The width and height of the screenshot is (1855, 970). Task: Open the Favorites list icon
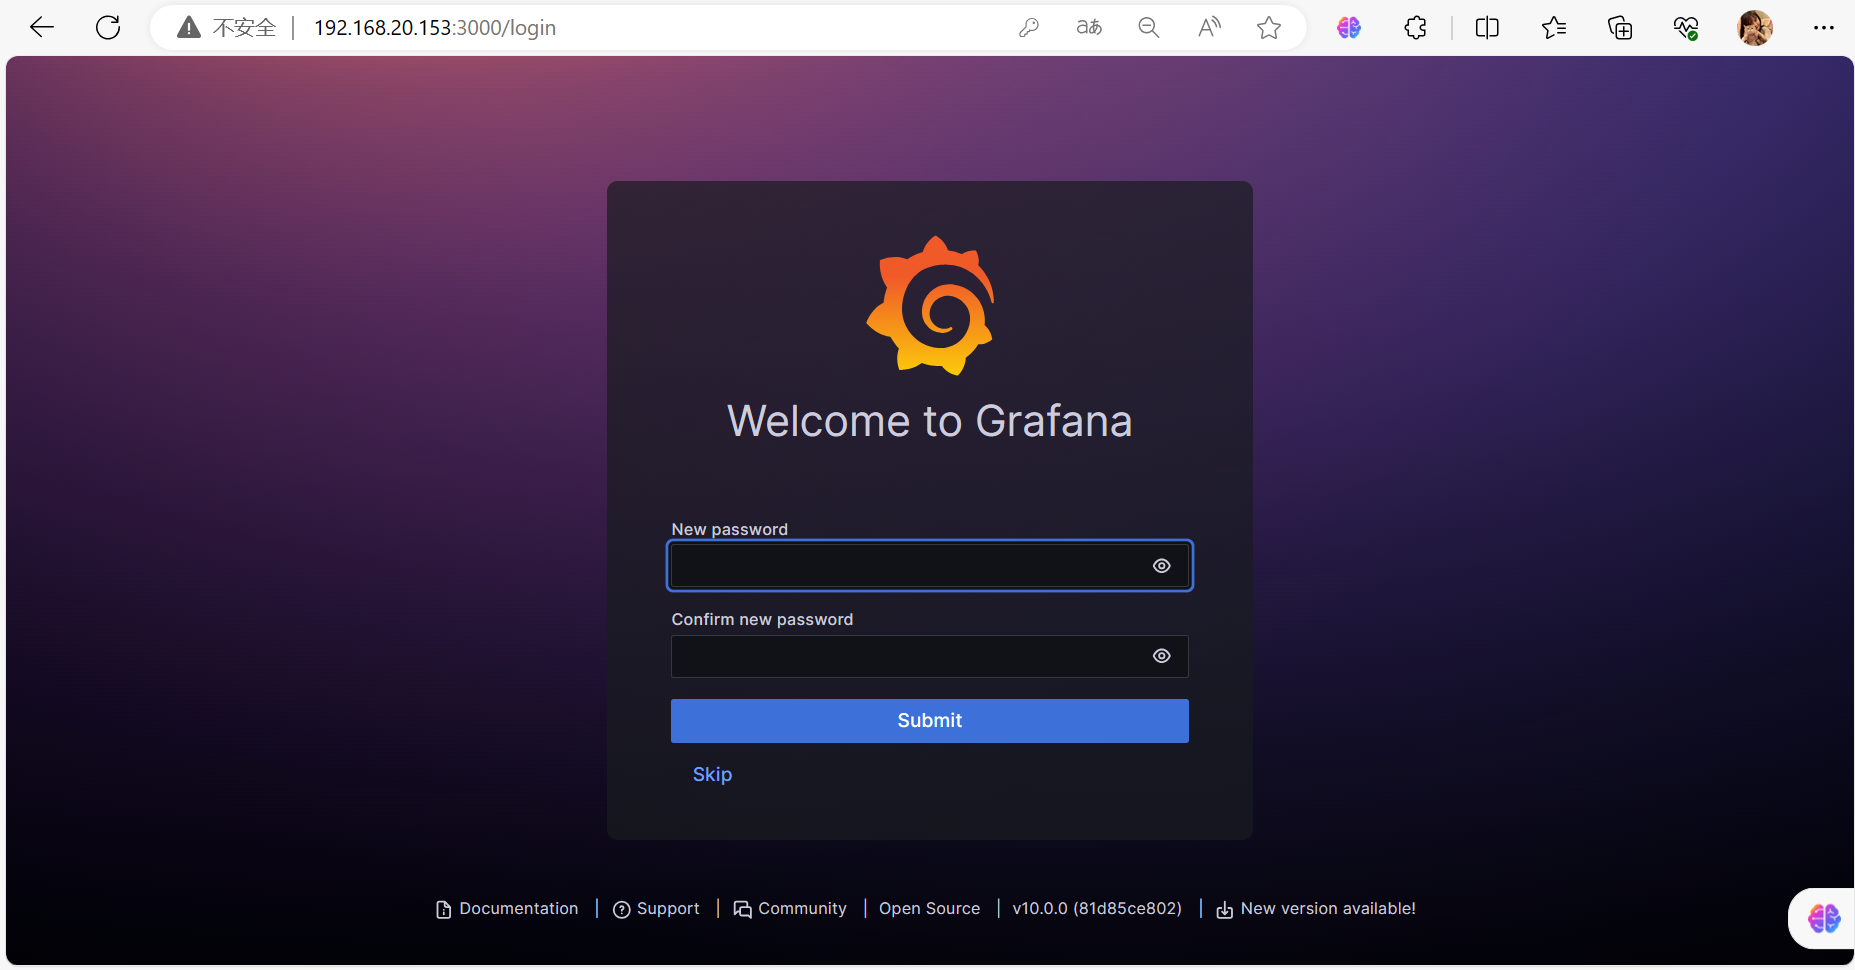point(1554,28)
